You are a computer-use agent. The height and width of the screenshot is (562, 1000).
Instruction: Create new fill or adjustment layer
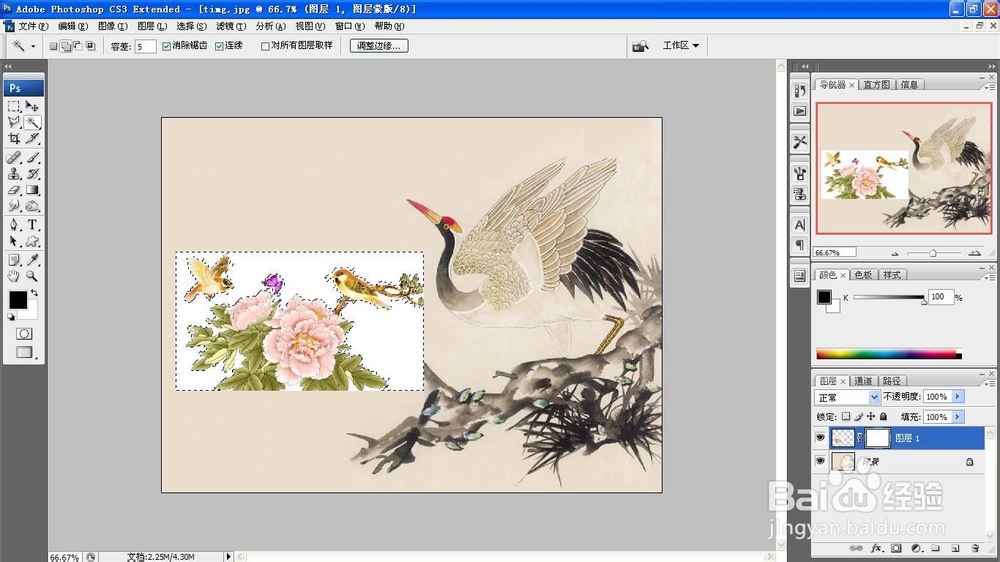click(x=916, y=548)
